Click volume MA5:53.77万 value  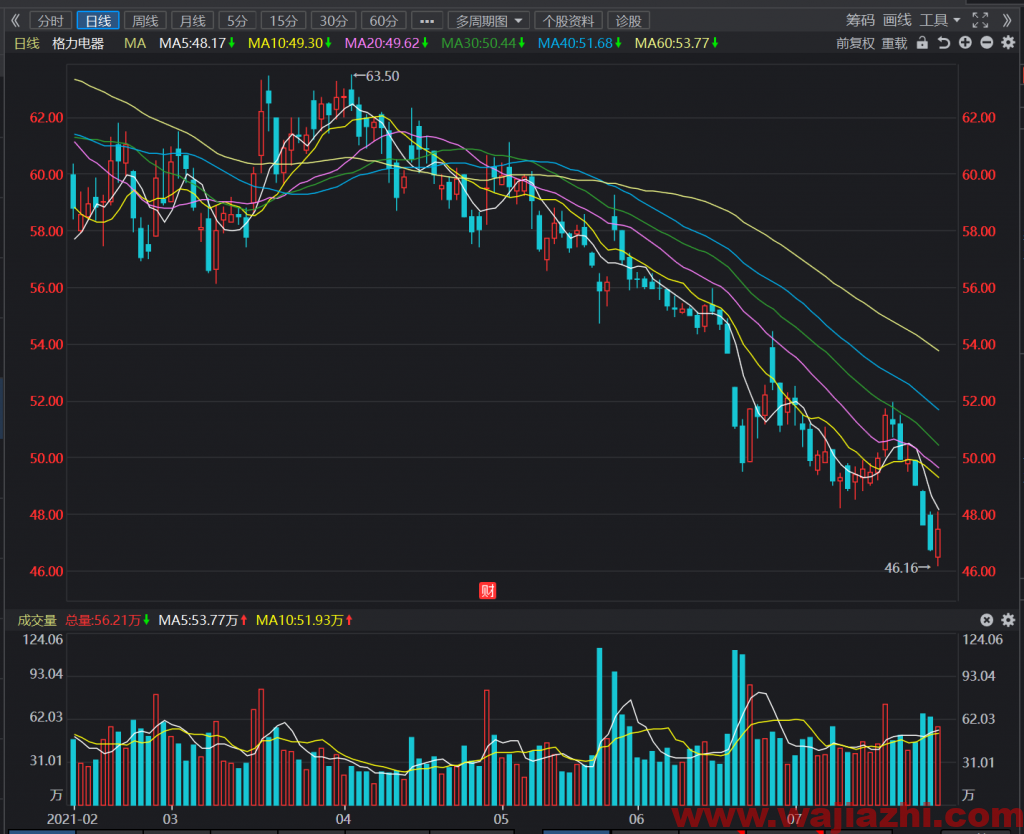[203, 620]
